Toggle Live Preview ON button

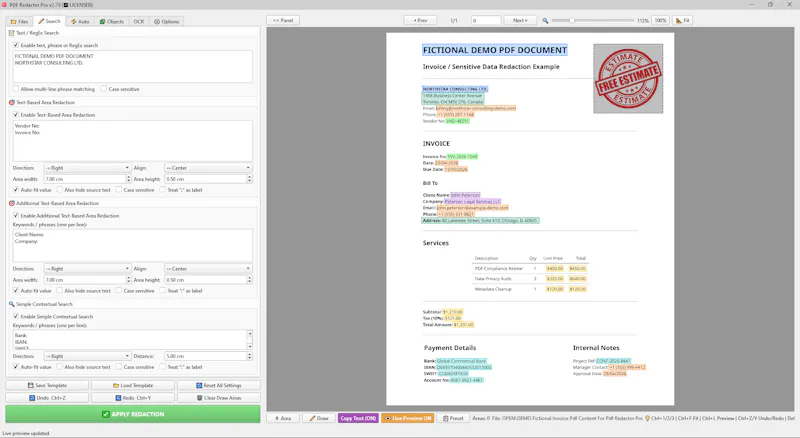pyautogui.click(x=408, y=418)
